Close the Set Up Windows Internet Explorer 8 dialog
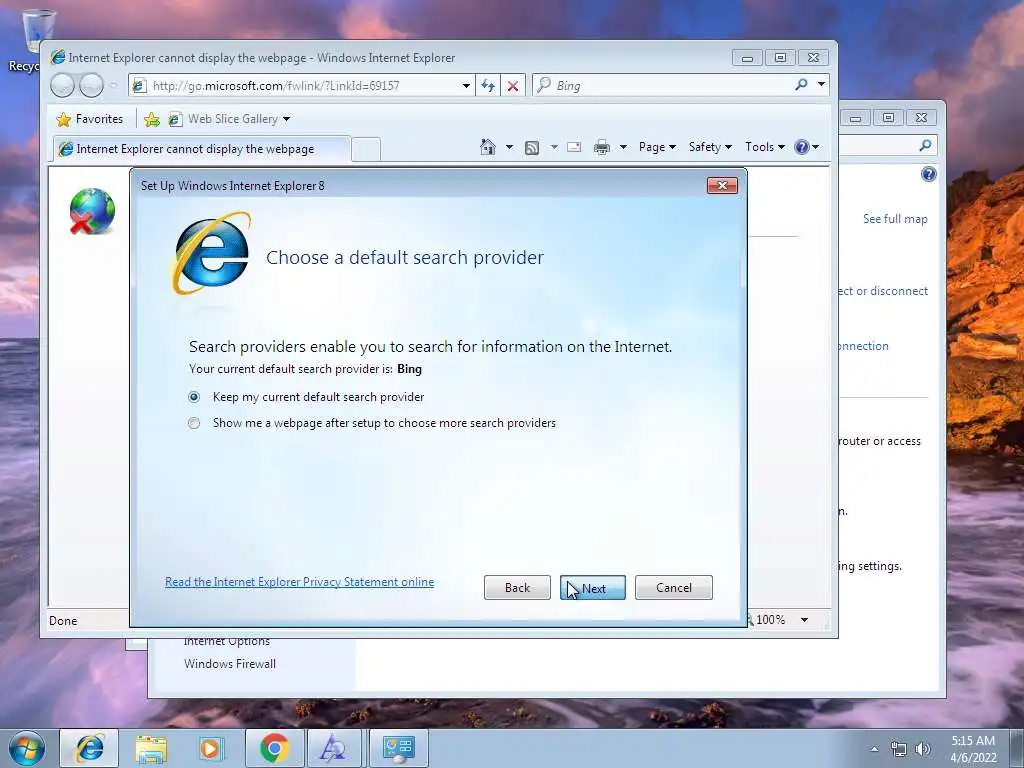 (x=722, y=185)
